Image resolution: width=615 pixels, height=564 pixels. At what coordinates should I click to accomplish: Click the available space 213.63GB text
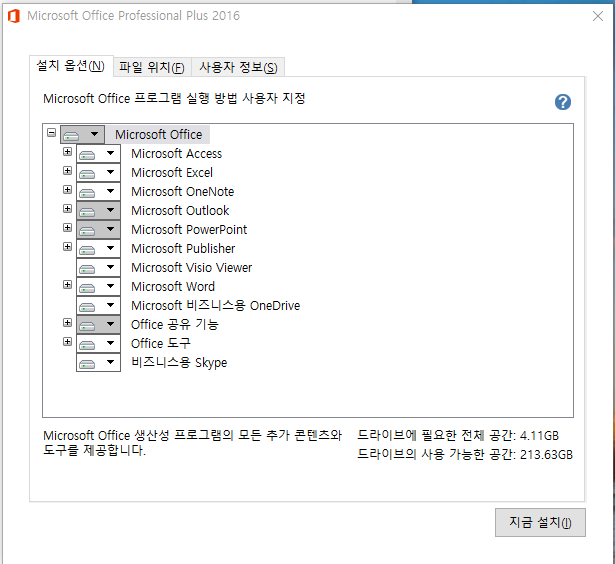click(x=465, y=455)
